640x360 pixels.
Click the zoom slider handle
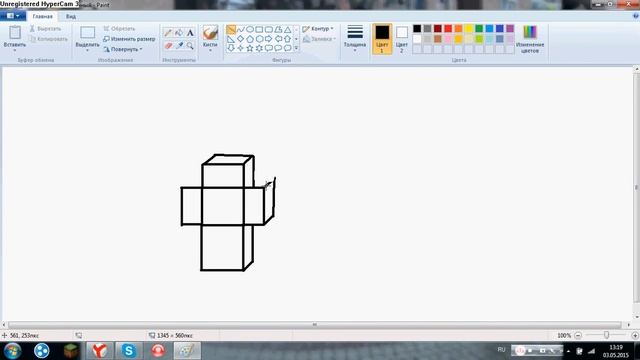click(x=607, y=335)
